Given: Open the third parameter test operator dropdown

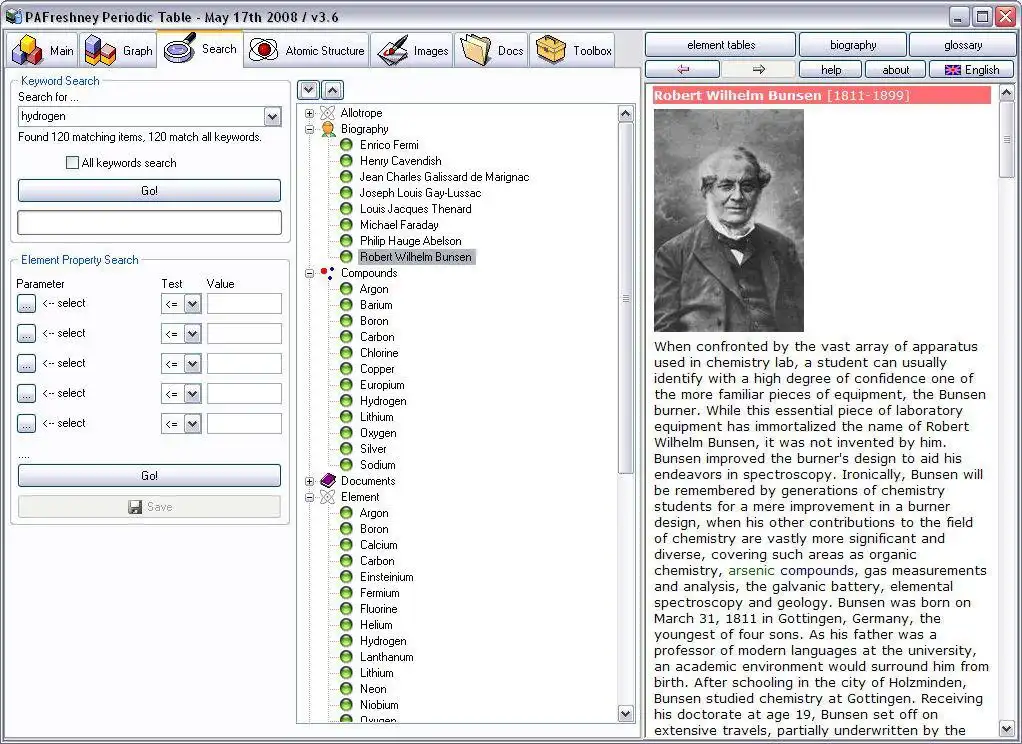Looking at the screenshot, I should 192,363.
